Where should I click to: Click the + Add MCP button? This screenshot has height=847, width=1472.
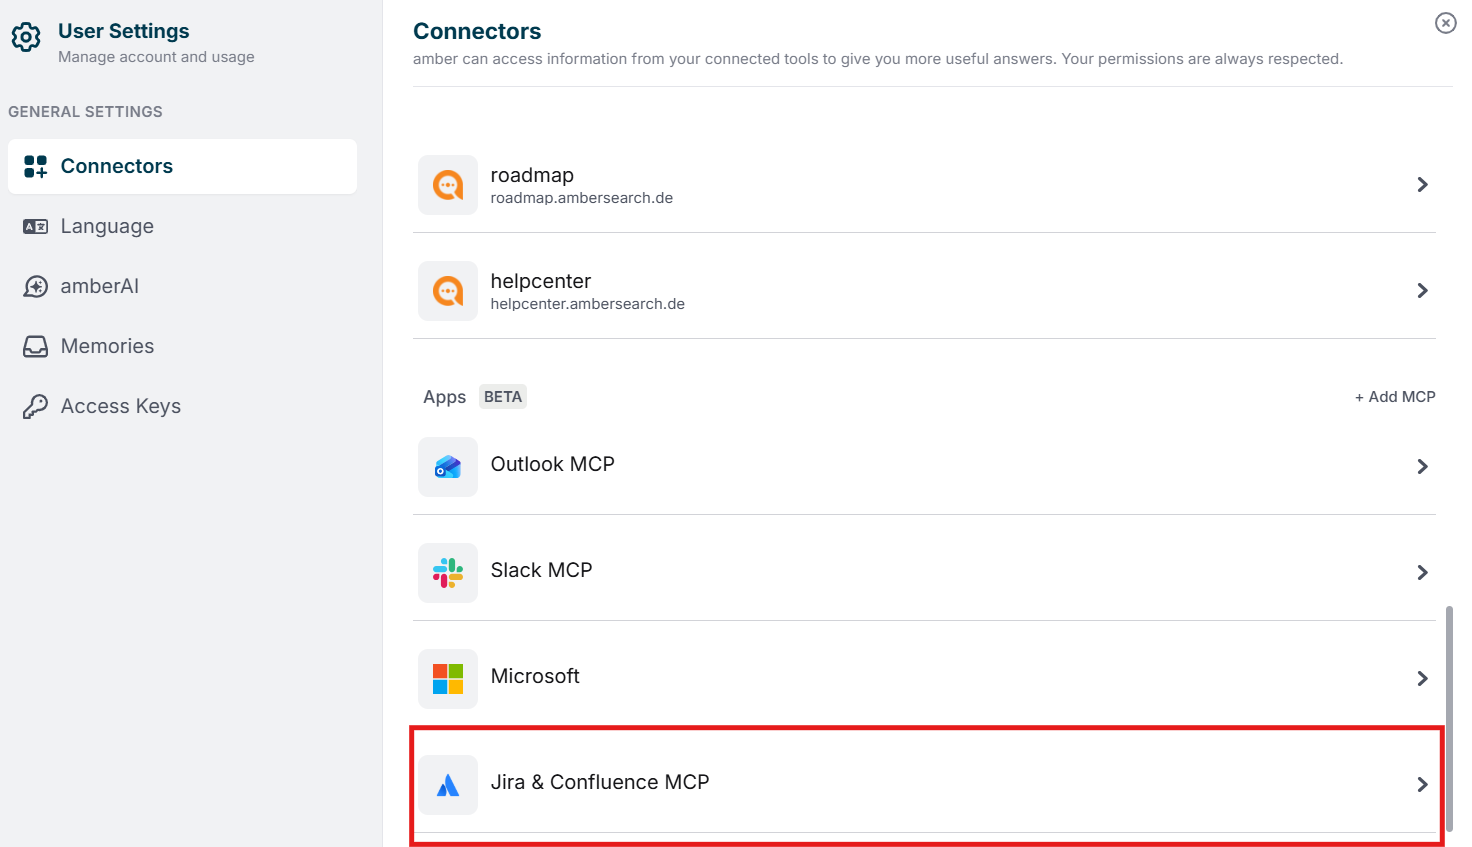[1395, 397]
